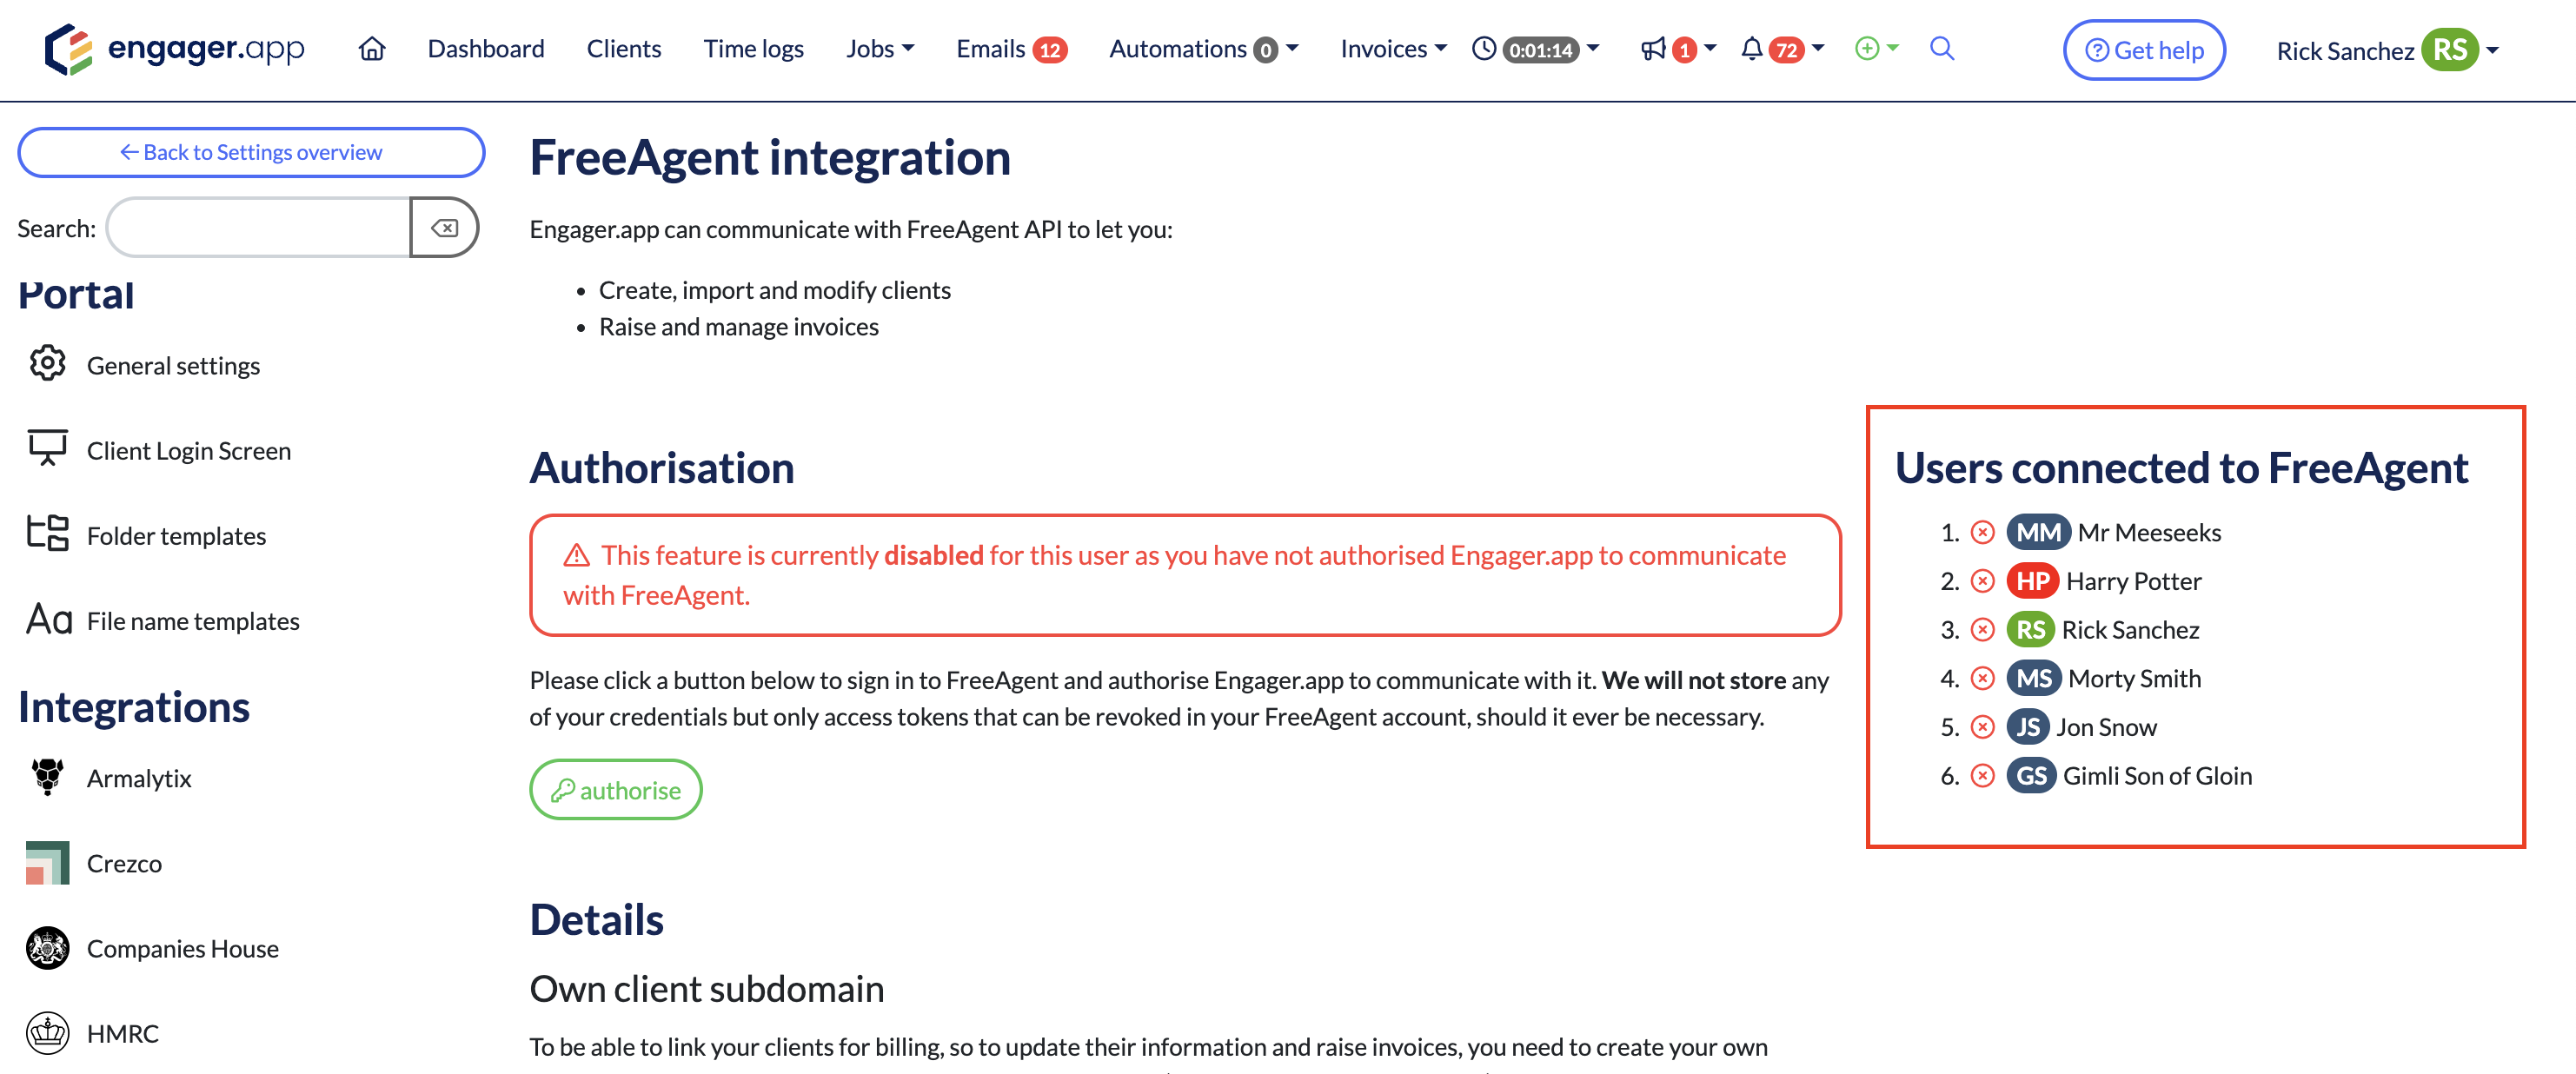Switch to the Dashboard page

(x=485, y=48)
